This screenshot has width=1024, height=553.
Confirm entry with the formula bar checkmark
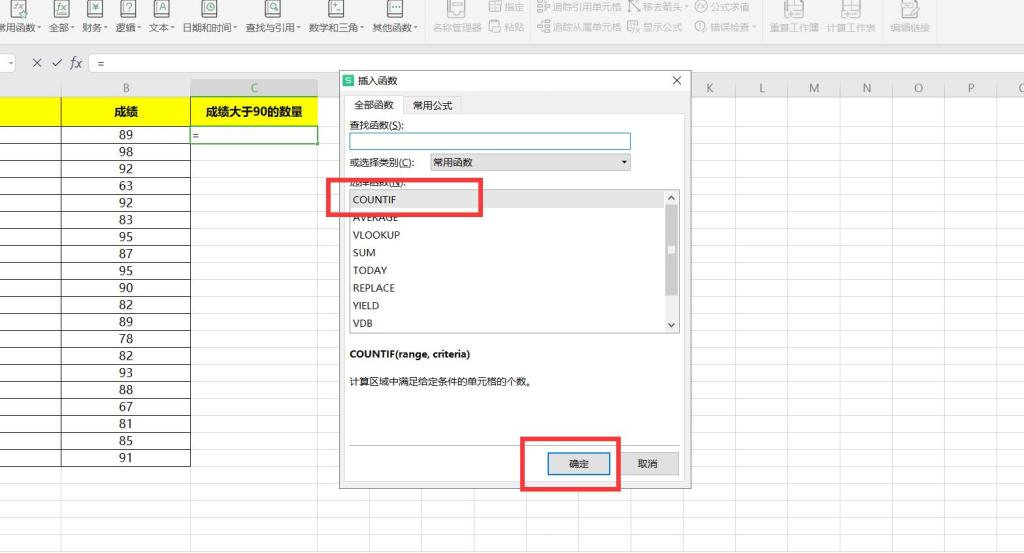pyautogui.click(x=57, y=63)
